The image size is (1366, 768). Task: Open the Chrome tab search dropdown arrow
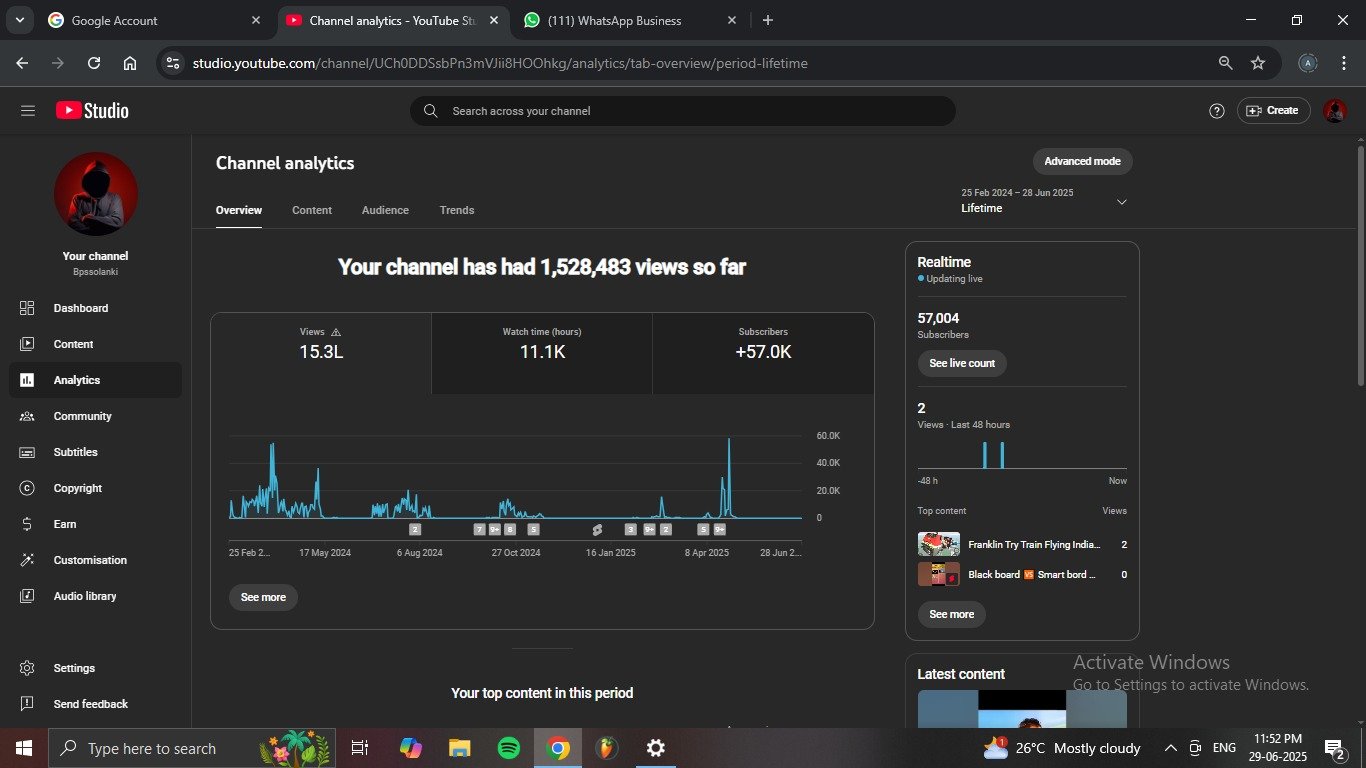[19, 20]
